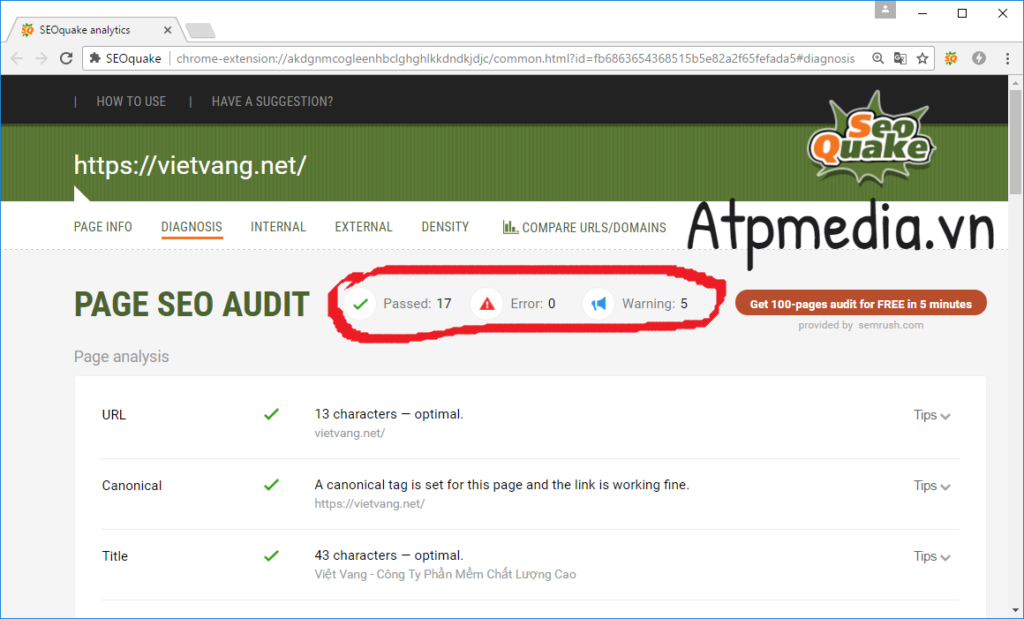1024x619 pixels.
Task: Click the Title row green checkmark
Action: pyautogui.click(x=271, y=556)
